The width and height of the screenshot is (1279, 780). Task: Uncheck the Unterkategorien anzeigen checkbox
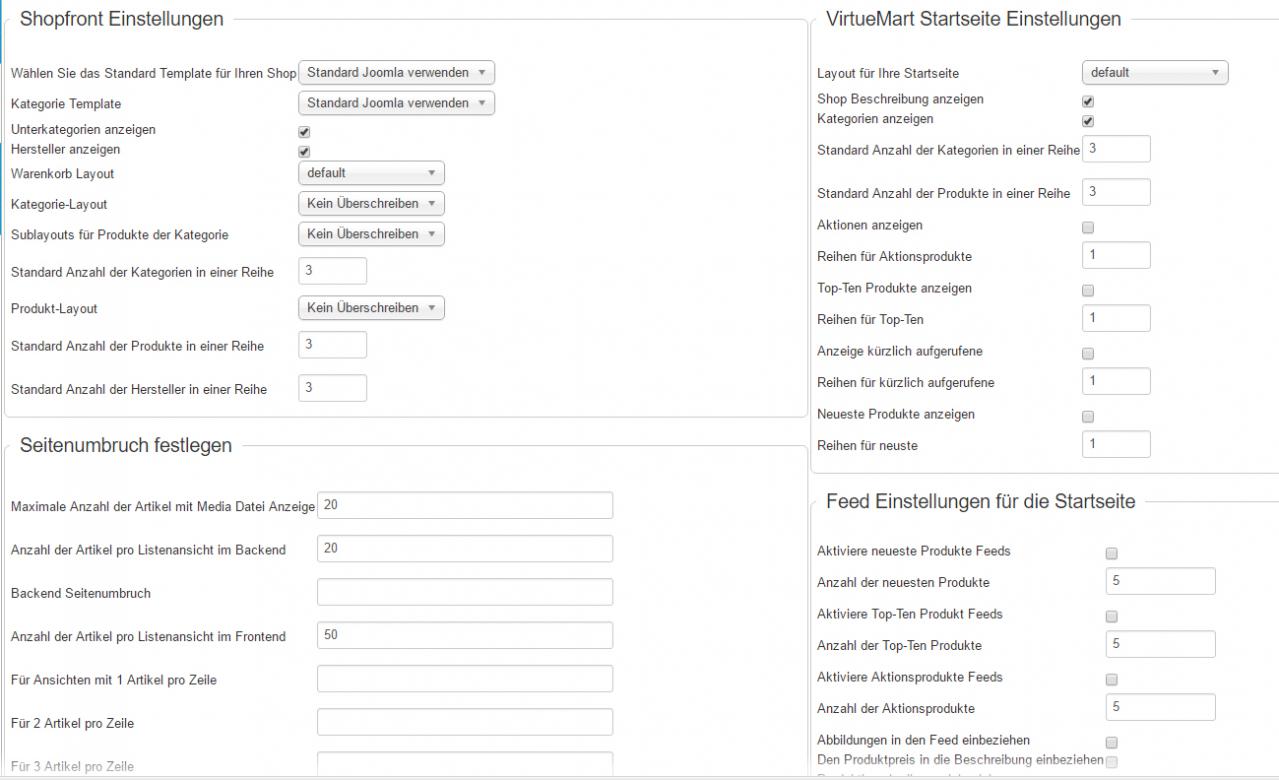pos(304,132)
